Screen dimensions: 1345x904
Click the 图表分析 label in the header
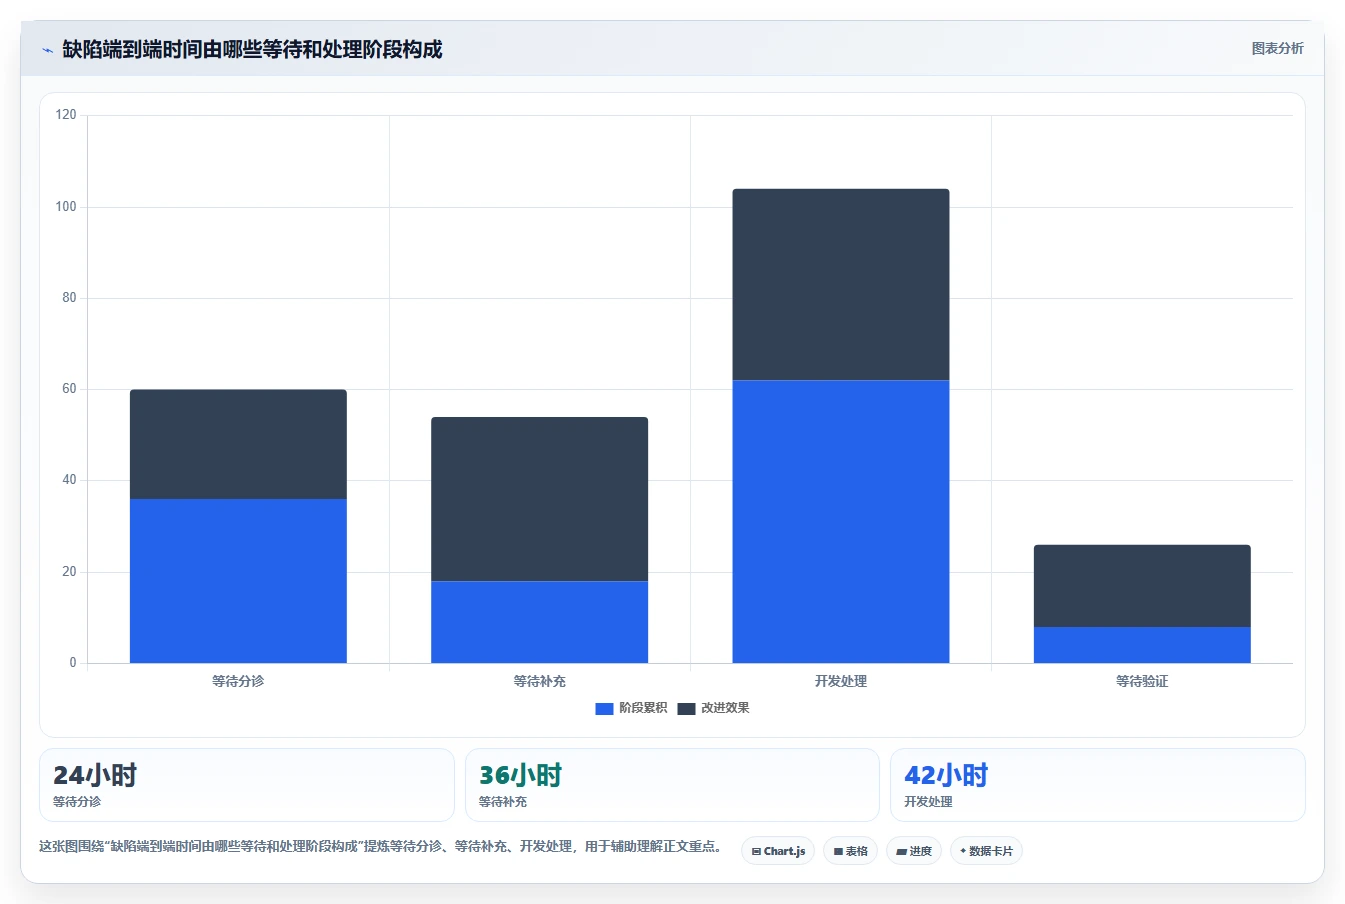coord(1277,48)
